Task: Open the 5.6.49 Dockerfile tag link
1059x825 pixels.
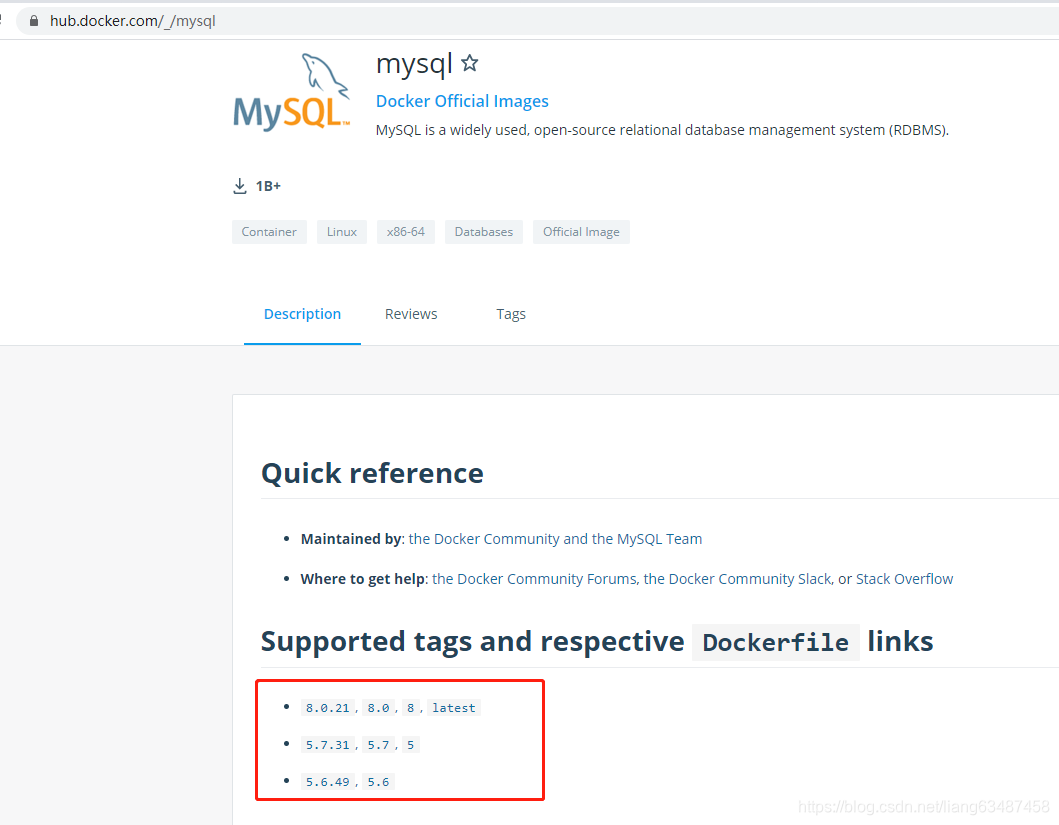Action: tap(328, 782)
